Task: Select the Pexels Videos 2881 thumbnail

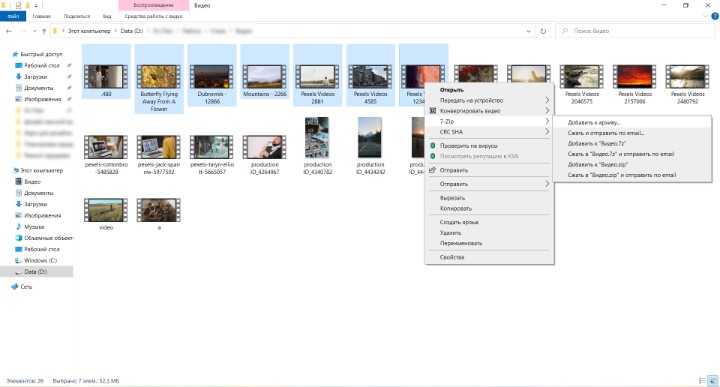Action: coord(317,76)
